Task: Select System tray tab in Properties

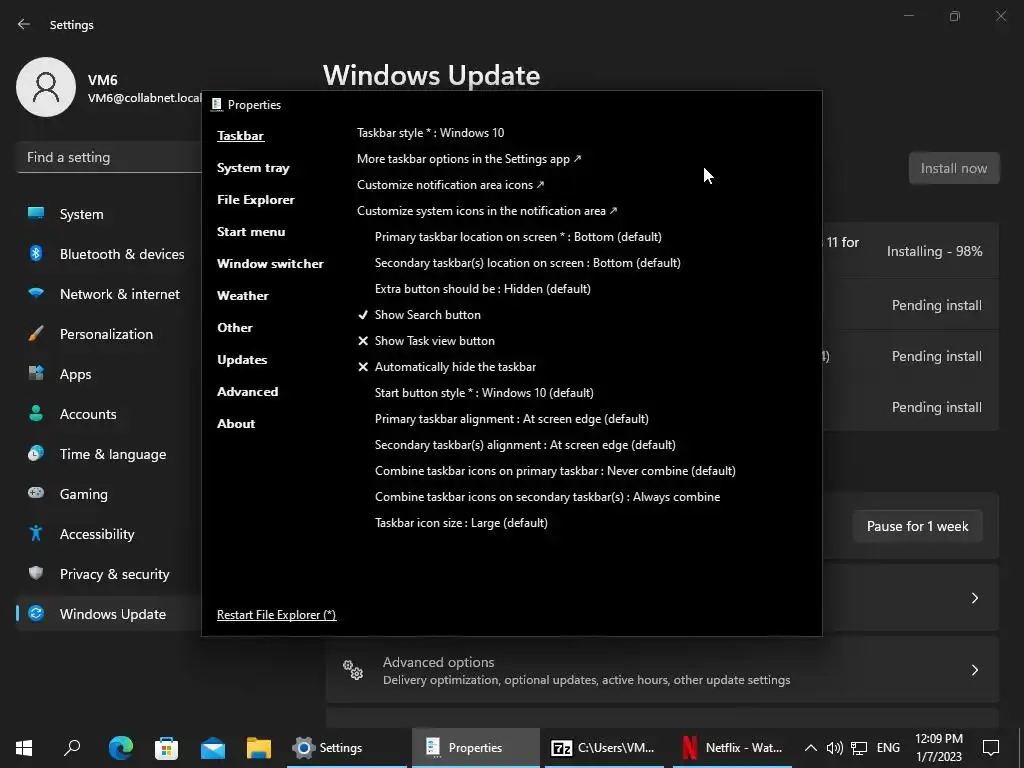Action: (x=253, y=168)
